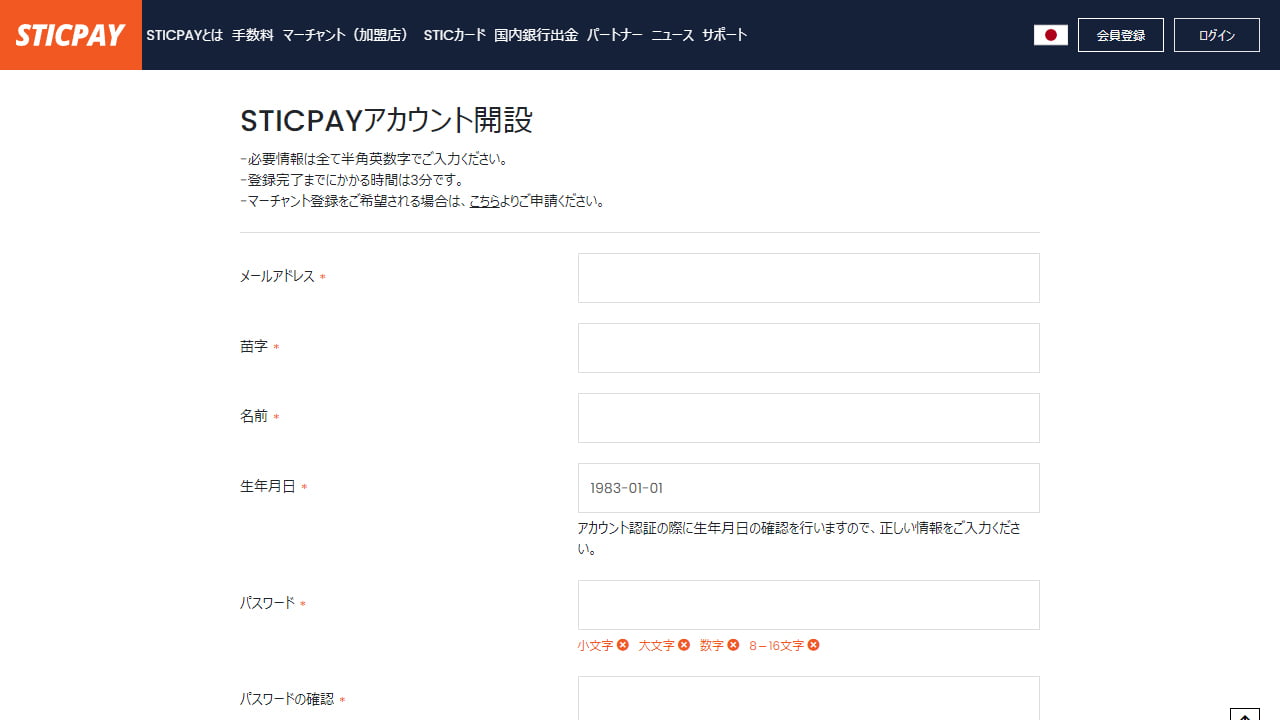This screenshot has width=1280, height=720.
Task: Click the ログイン button
Action: [x=1217, y=35]
